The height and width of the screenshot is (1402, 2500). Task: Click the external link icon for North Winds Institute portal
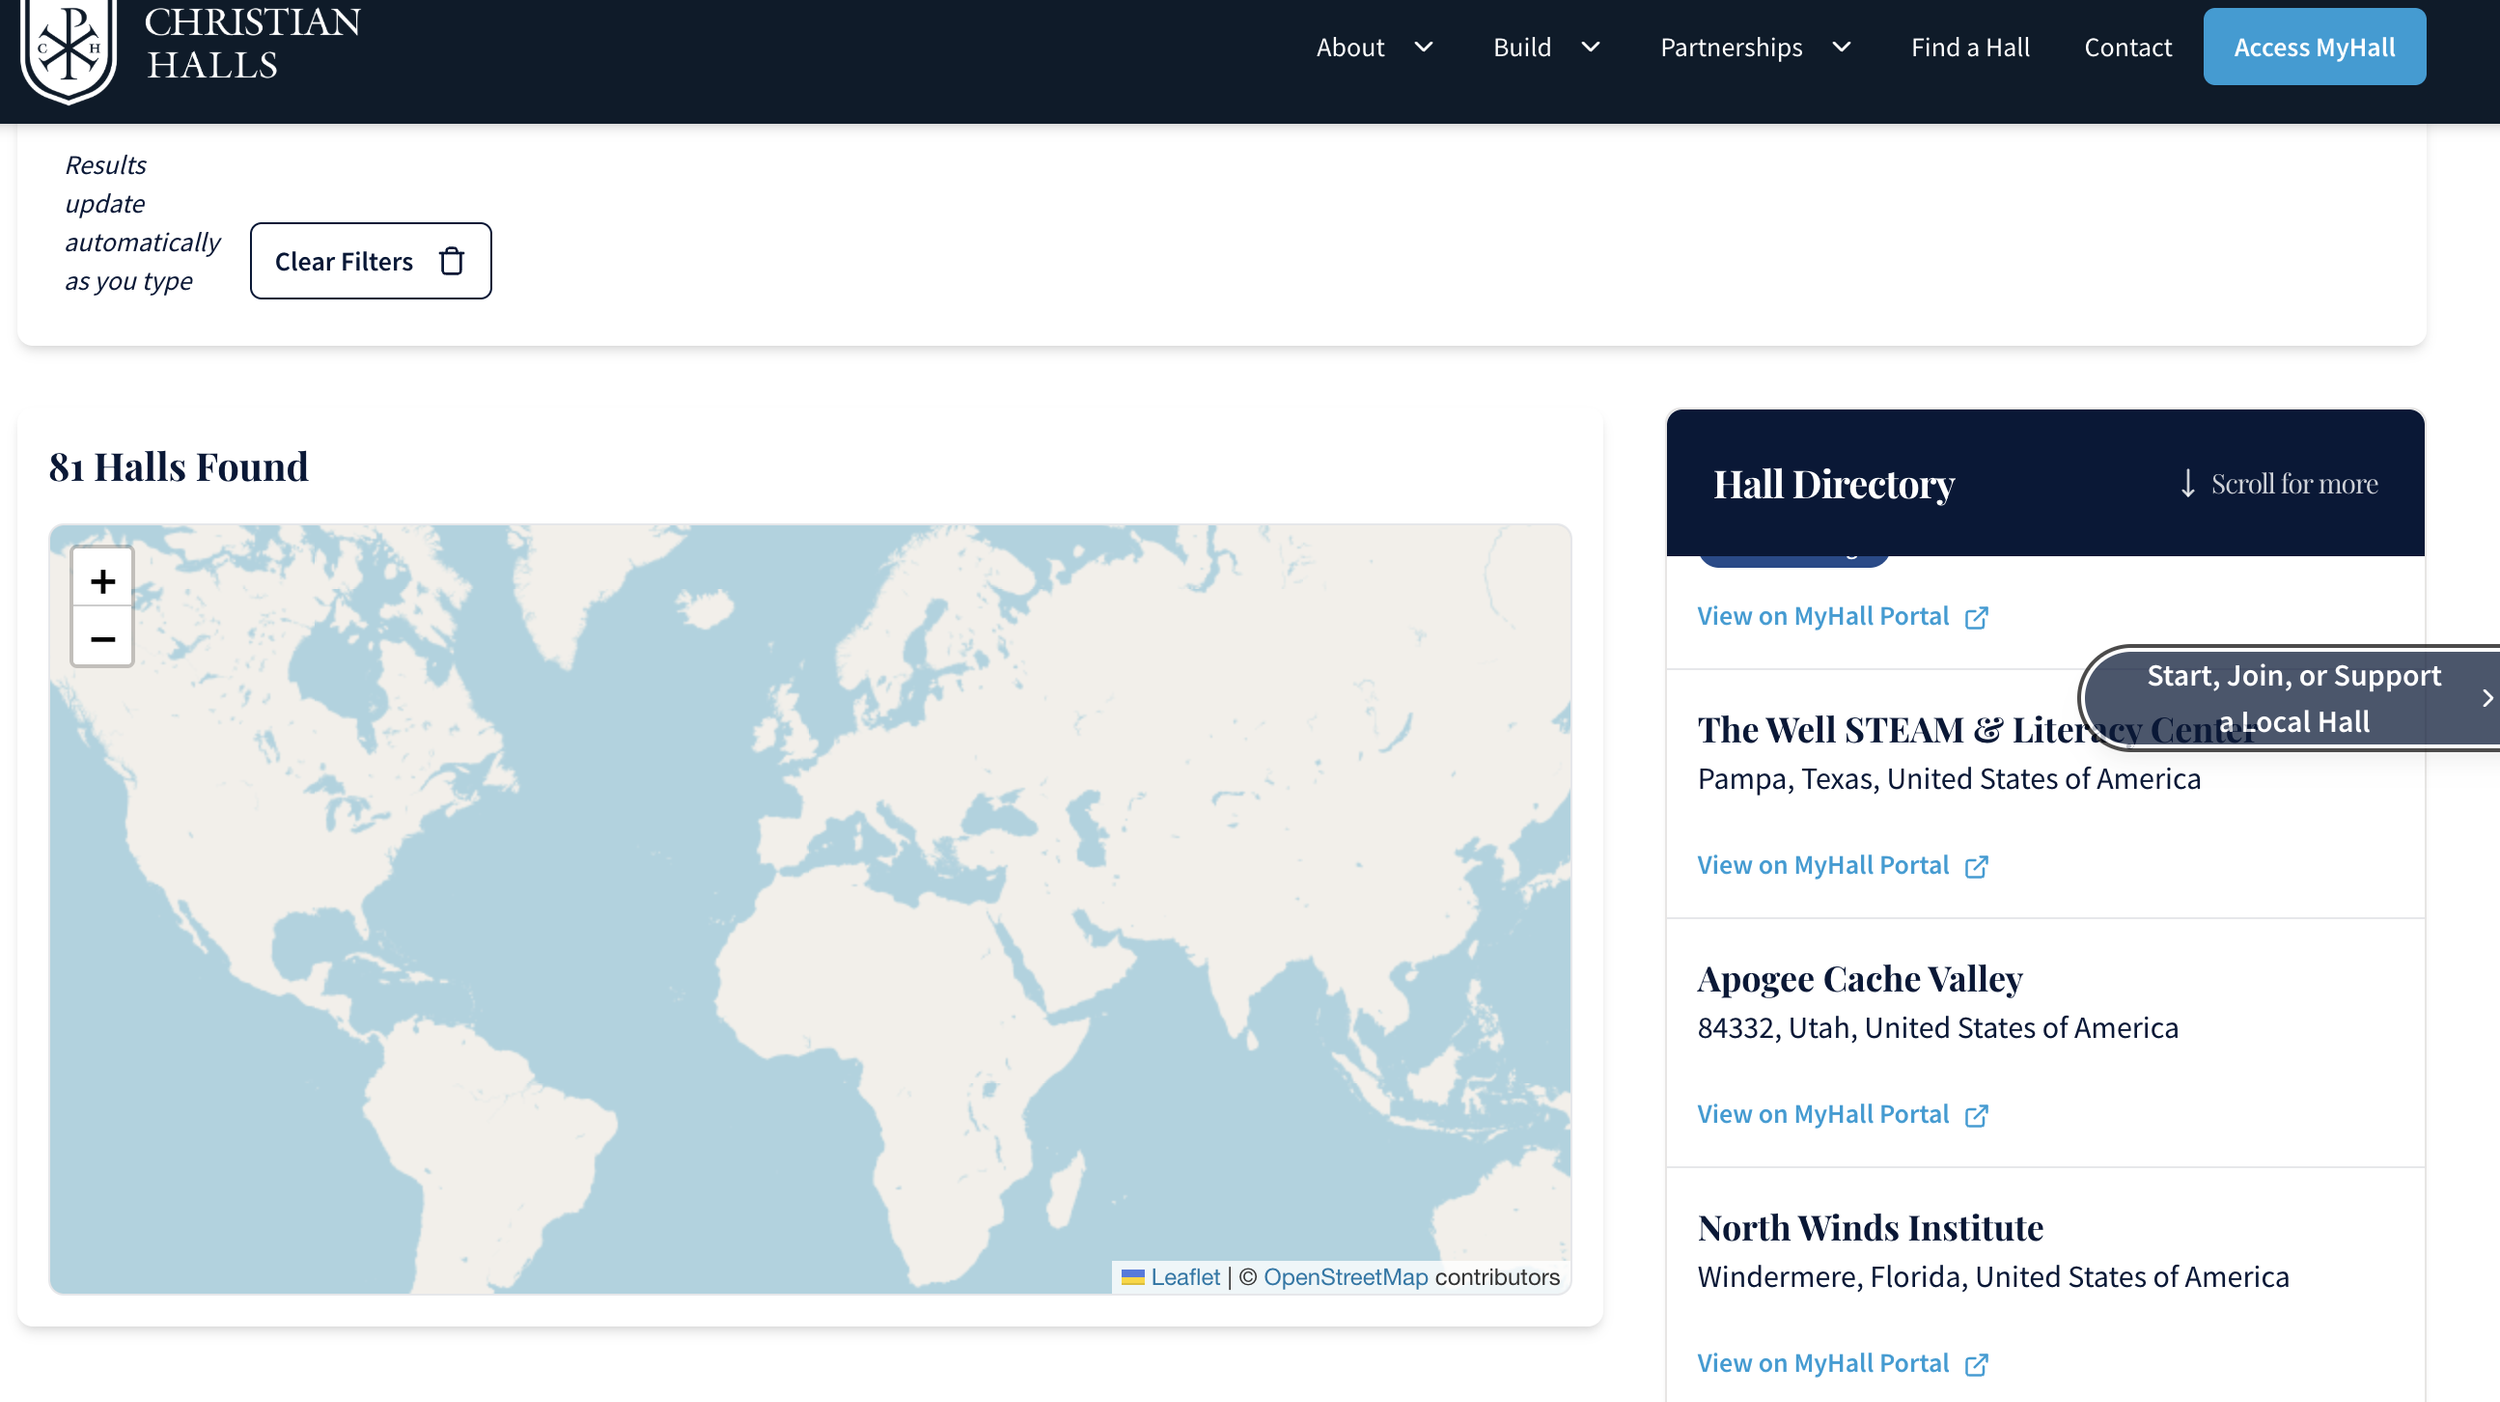point(1977,1363)
